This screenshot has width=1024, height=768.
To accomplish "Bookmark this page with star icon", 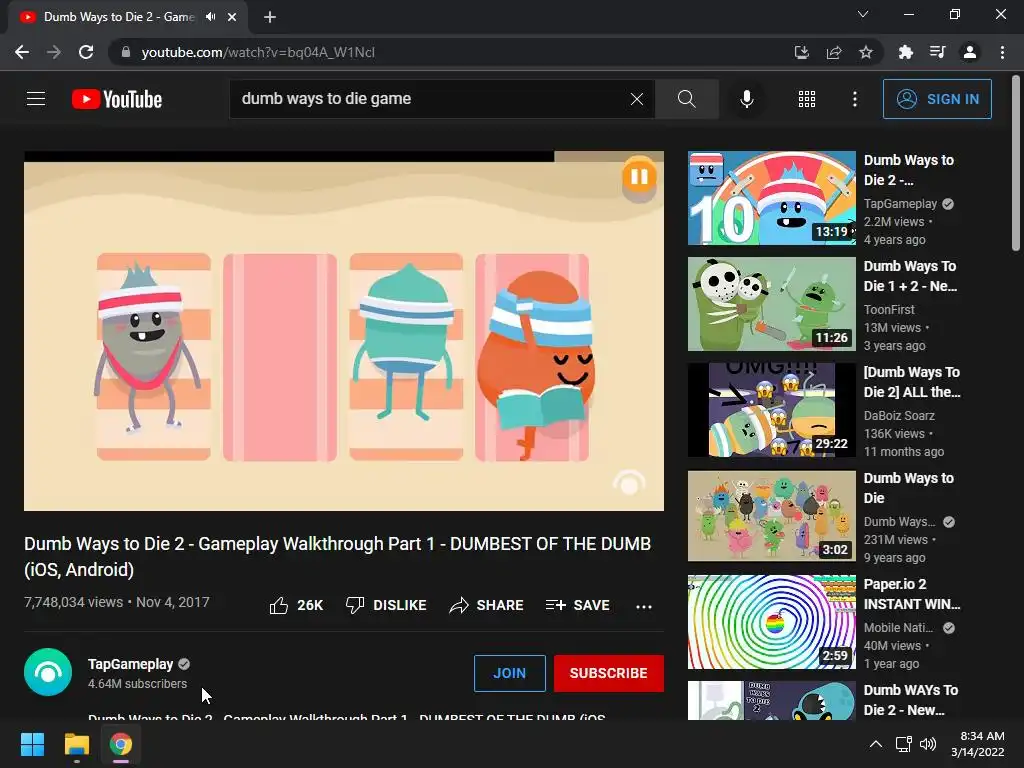I will point(866,52).
